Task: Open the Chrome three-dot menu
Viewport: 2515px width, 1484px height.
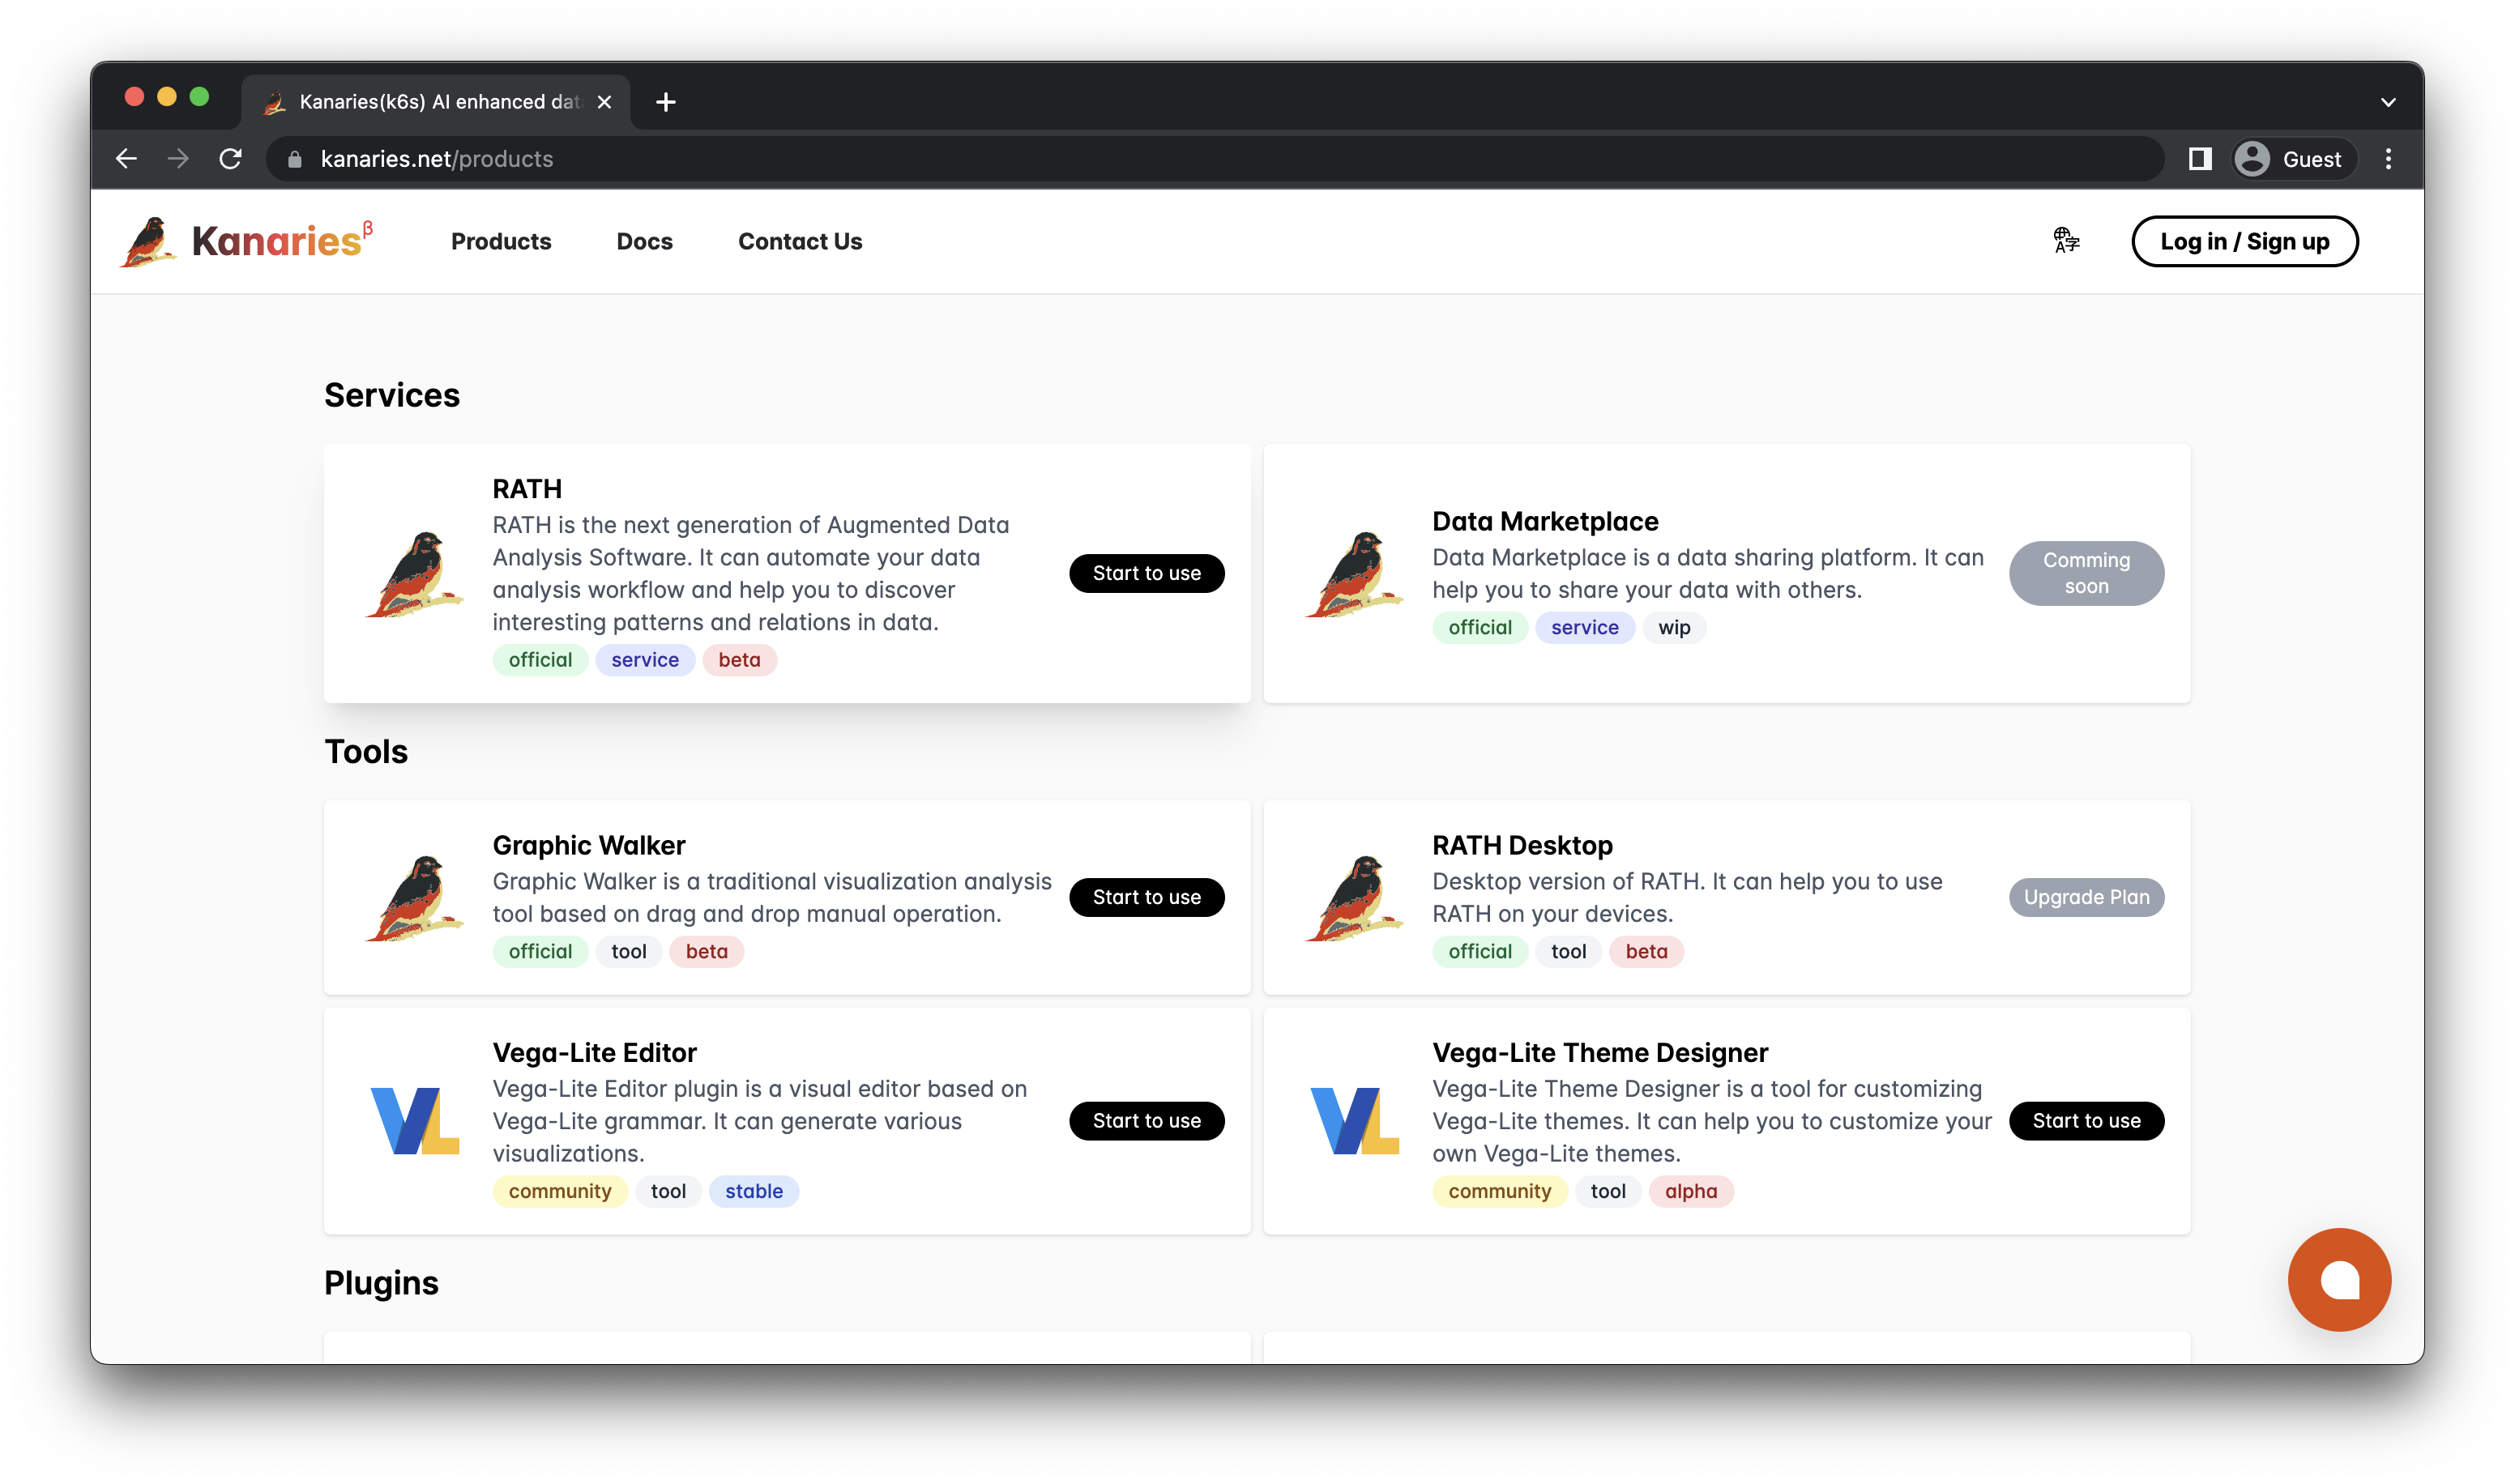Action: click(2388, 159)
